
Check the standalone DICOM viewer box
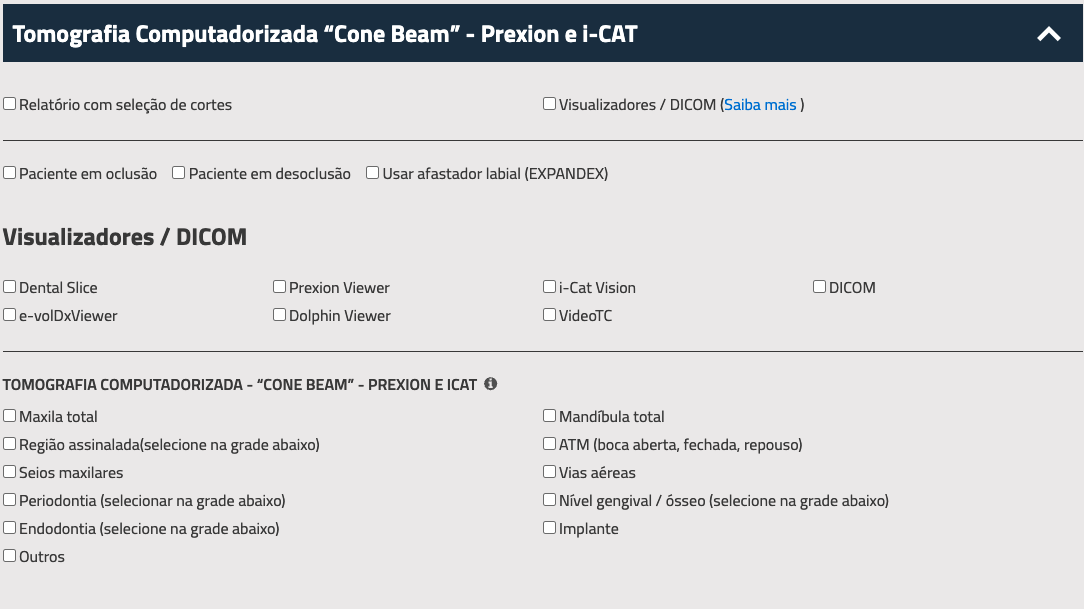click(x=819, y=287)
